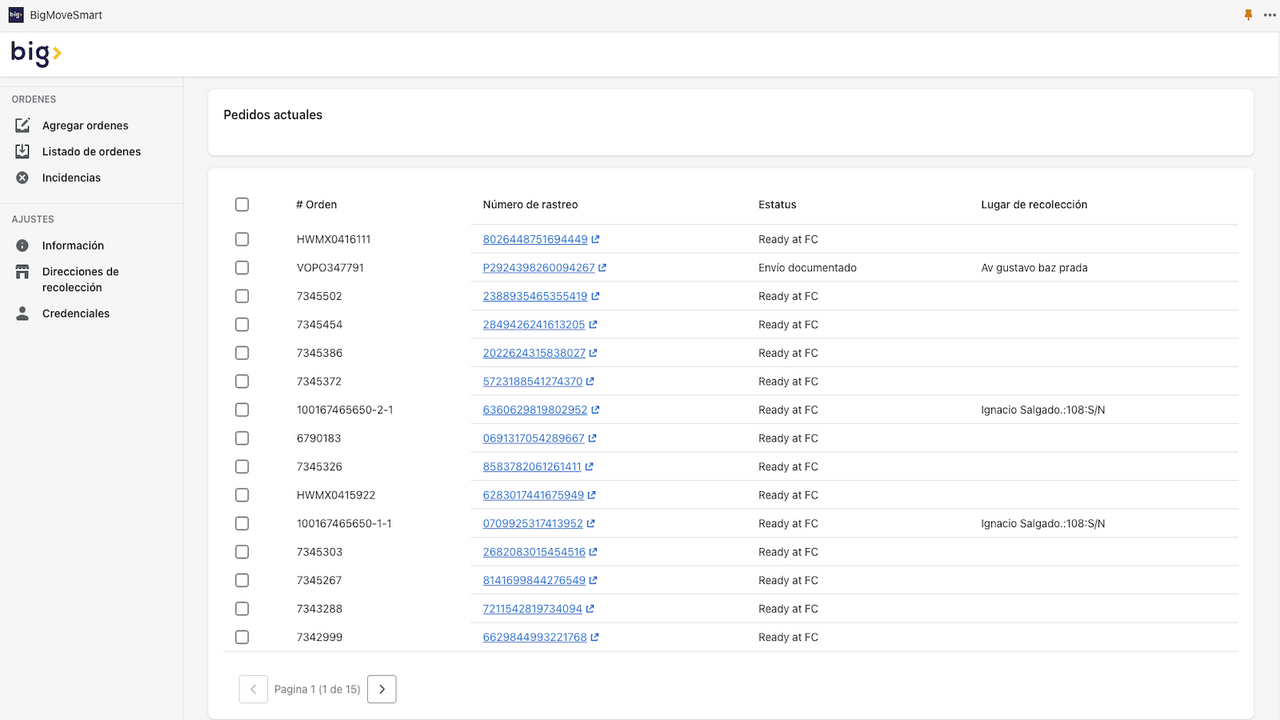1280x720 pixels.
Task: Click the BigMoveSmart app icon in title bar
Action: pos(16,15)
